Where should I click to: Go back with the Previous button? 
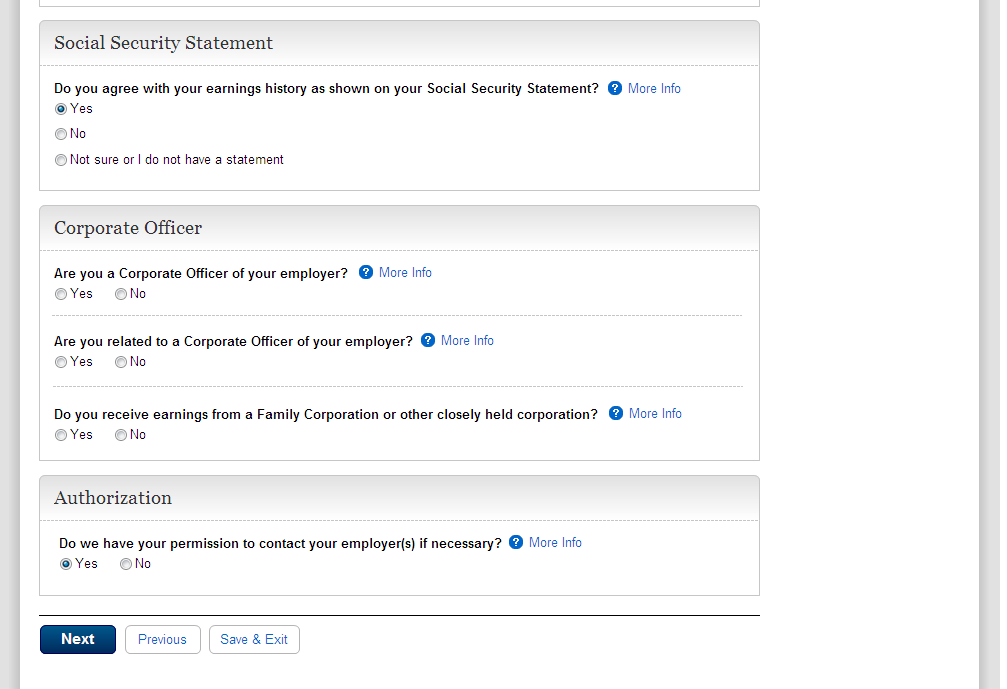[162, 639]
